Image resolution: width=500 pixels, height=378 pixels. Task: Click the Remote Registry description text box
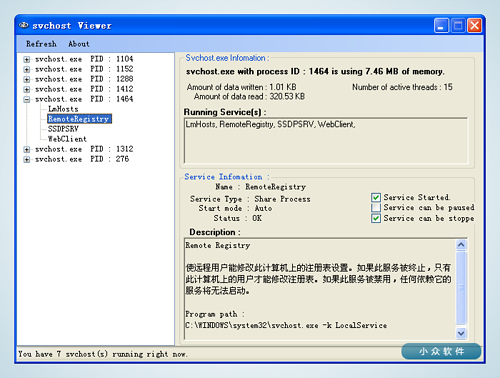[x=320, y=289]
